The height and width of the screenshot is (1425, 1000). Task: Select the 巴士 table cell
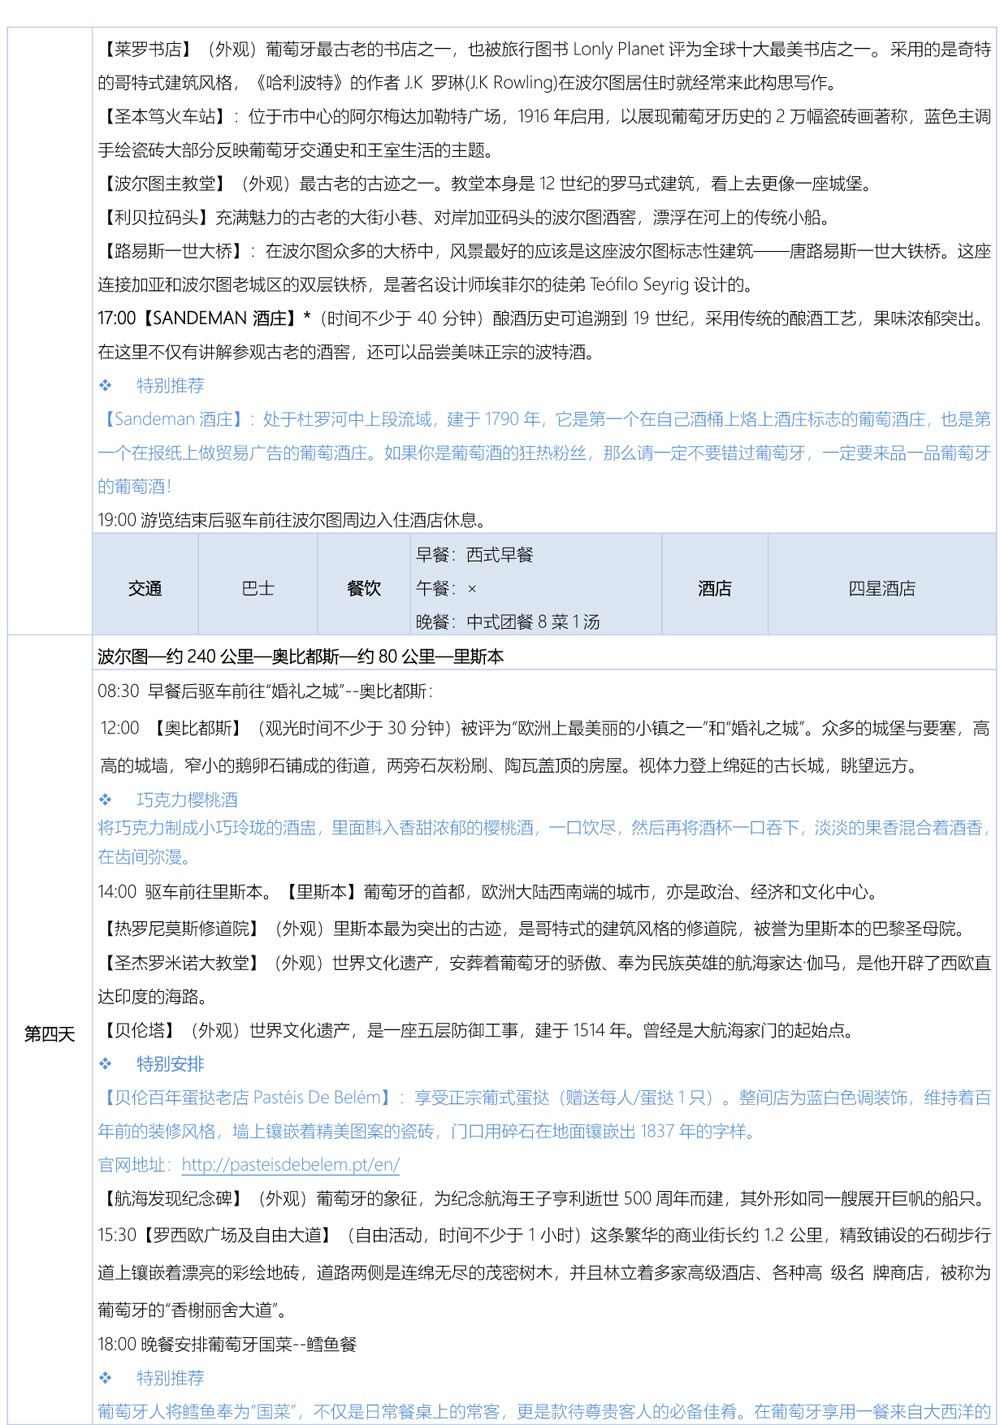[x=258, y=589]
